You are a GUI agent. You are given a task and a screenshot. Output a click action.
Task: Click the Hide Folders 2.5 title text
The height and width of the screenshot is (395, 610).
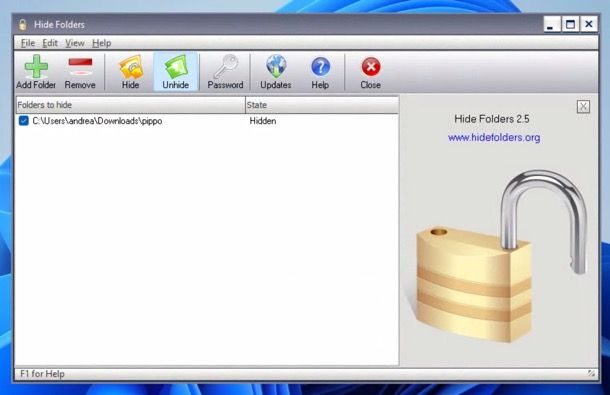[492, 119]
